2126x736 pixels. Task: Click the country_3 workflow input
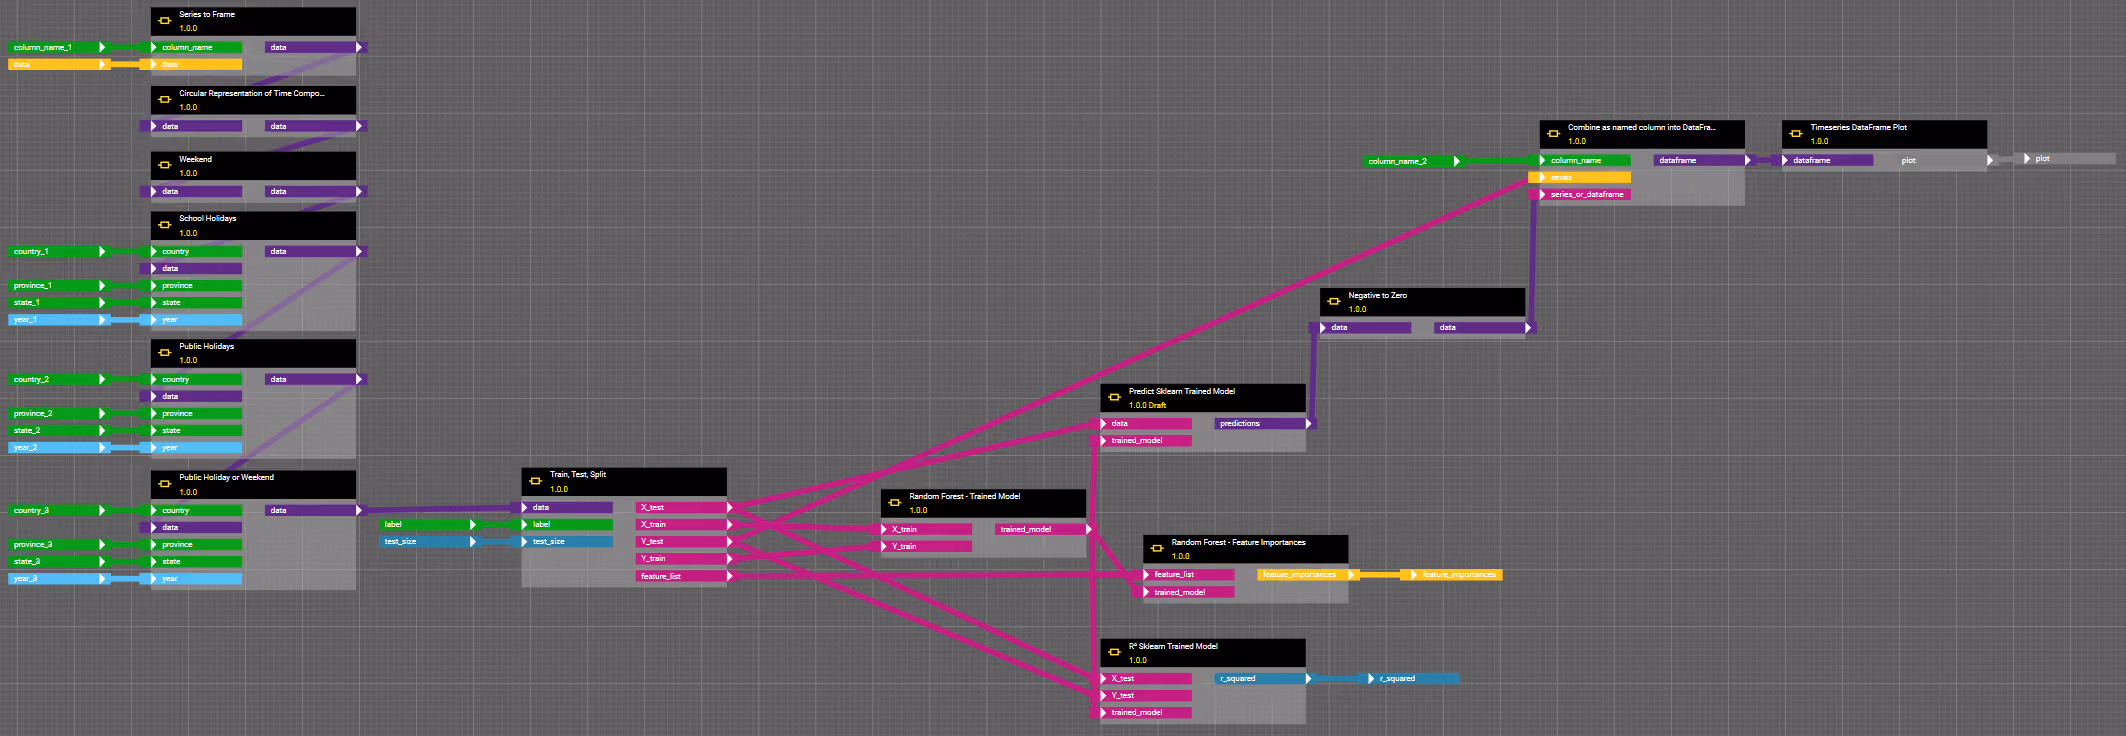(57, 510)
